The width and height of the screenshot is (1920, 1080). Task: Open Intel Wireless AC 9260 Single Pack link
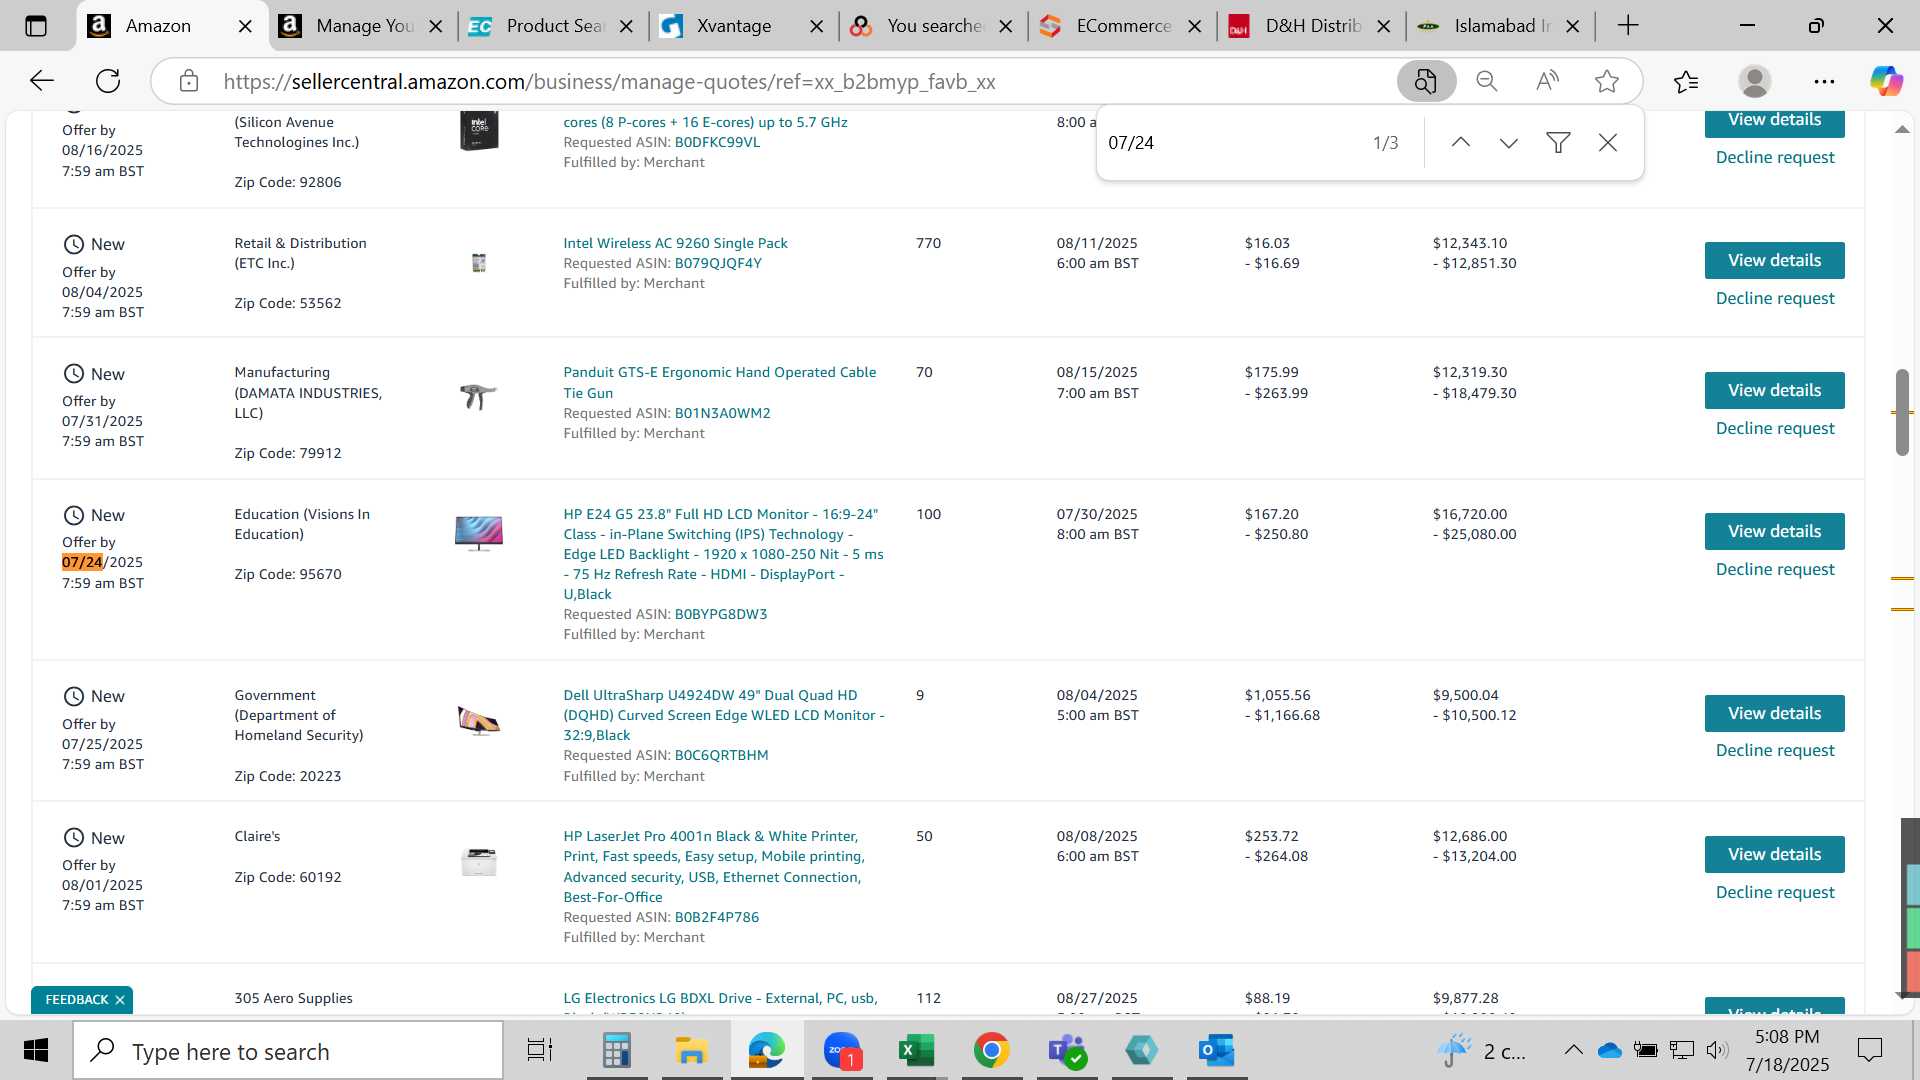point(675,243)
